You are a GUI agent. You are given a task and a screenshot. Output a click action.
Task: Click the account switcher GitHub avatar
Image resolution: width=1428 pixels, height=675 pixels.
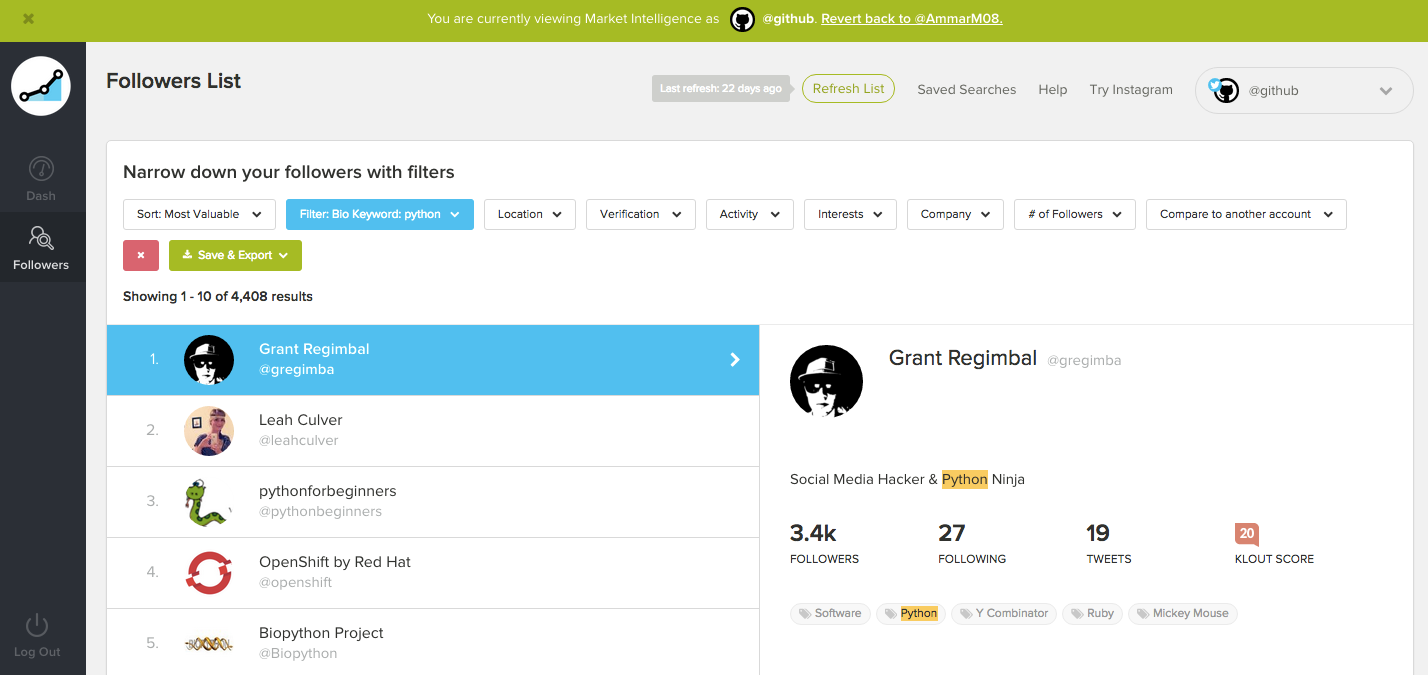point(1225,90)
